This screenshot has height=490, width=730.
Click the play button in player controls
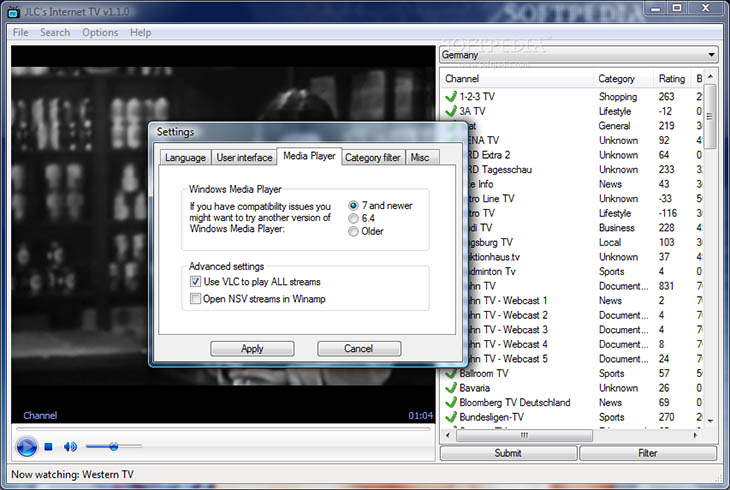tap(27, 447)
